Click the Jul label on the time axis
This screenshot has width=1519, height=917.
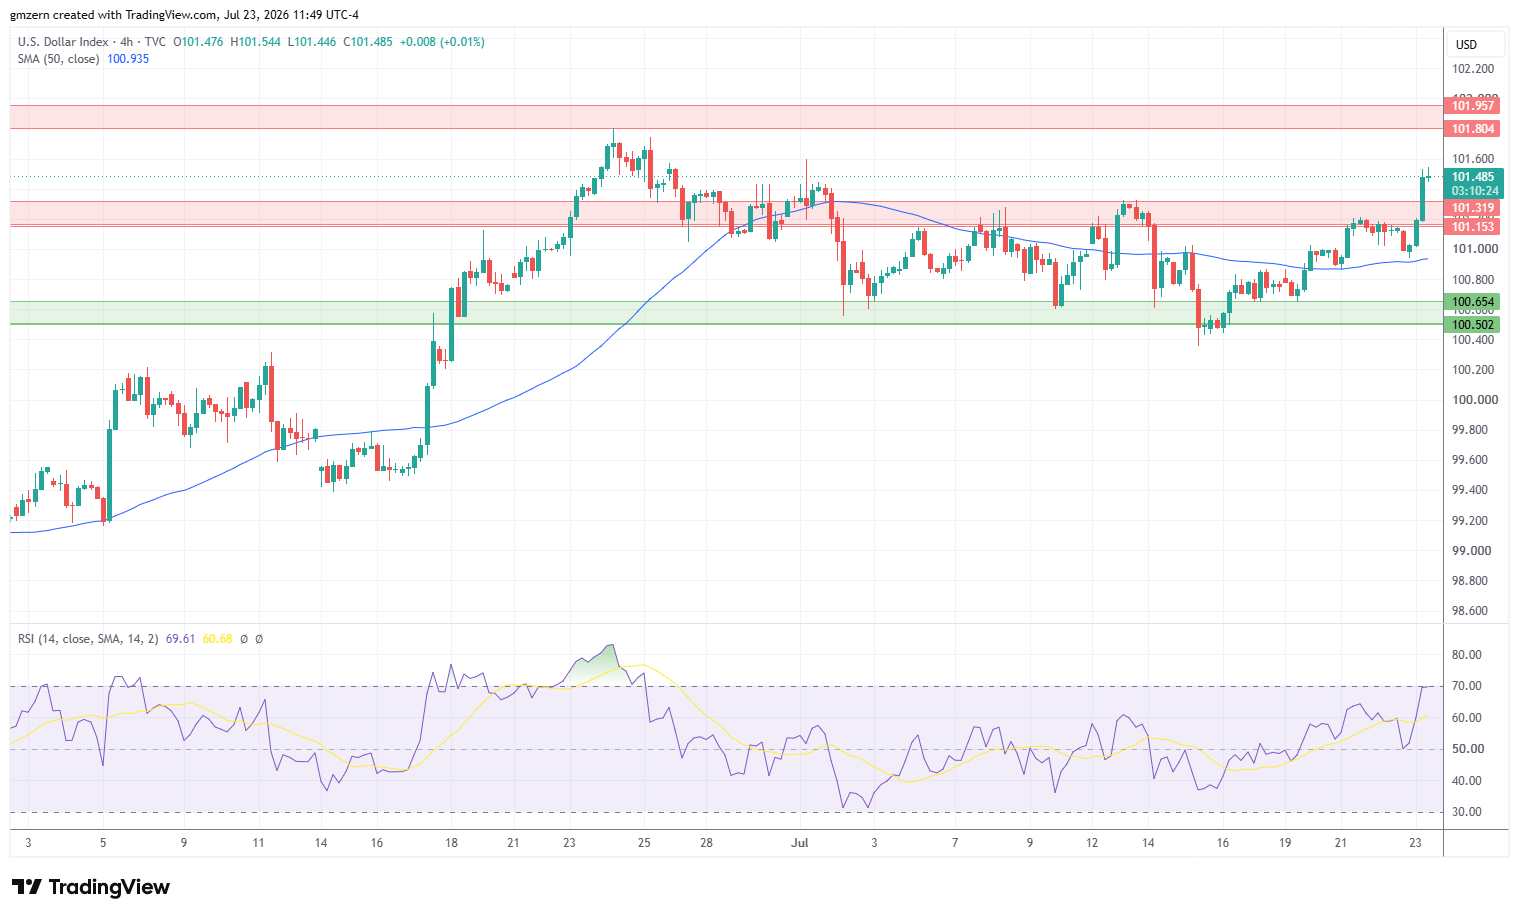coord(799,843)
